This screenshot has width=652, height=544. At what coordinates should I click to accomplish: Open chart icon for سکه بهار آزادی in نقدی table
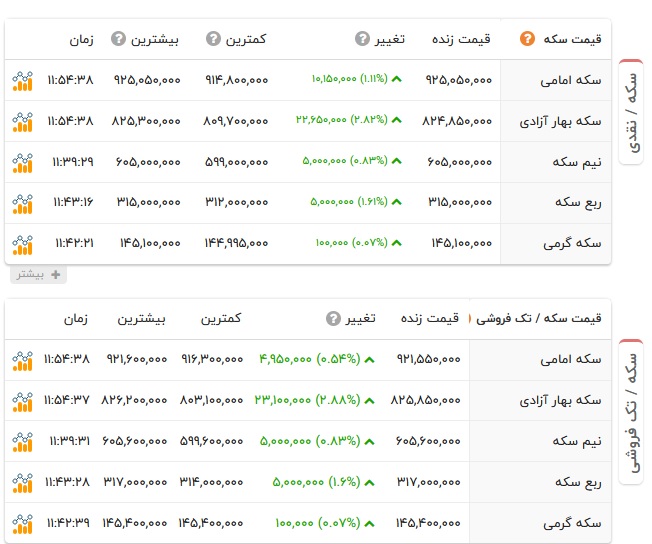tap(22, 122)
